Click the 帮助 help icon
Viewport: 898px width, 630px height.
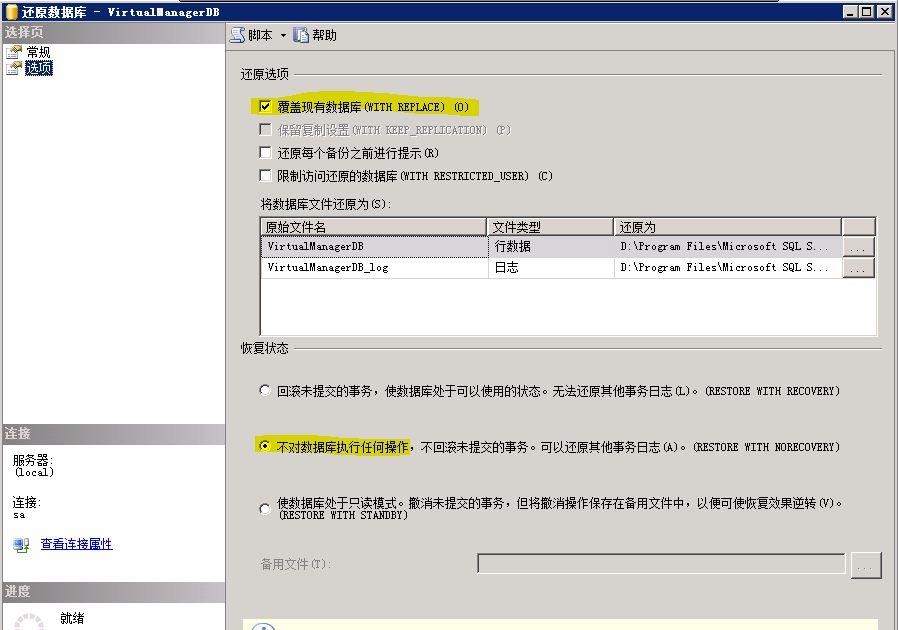pyautogui.click(x=301, y=35)
